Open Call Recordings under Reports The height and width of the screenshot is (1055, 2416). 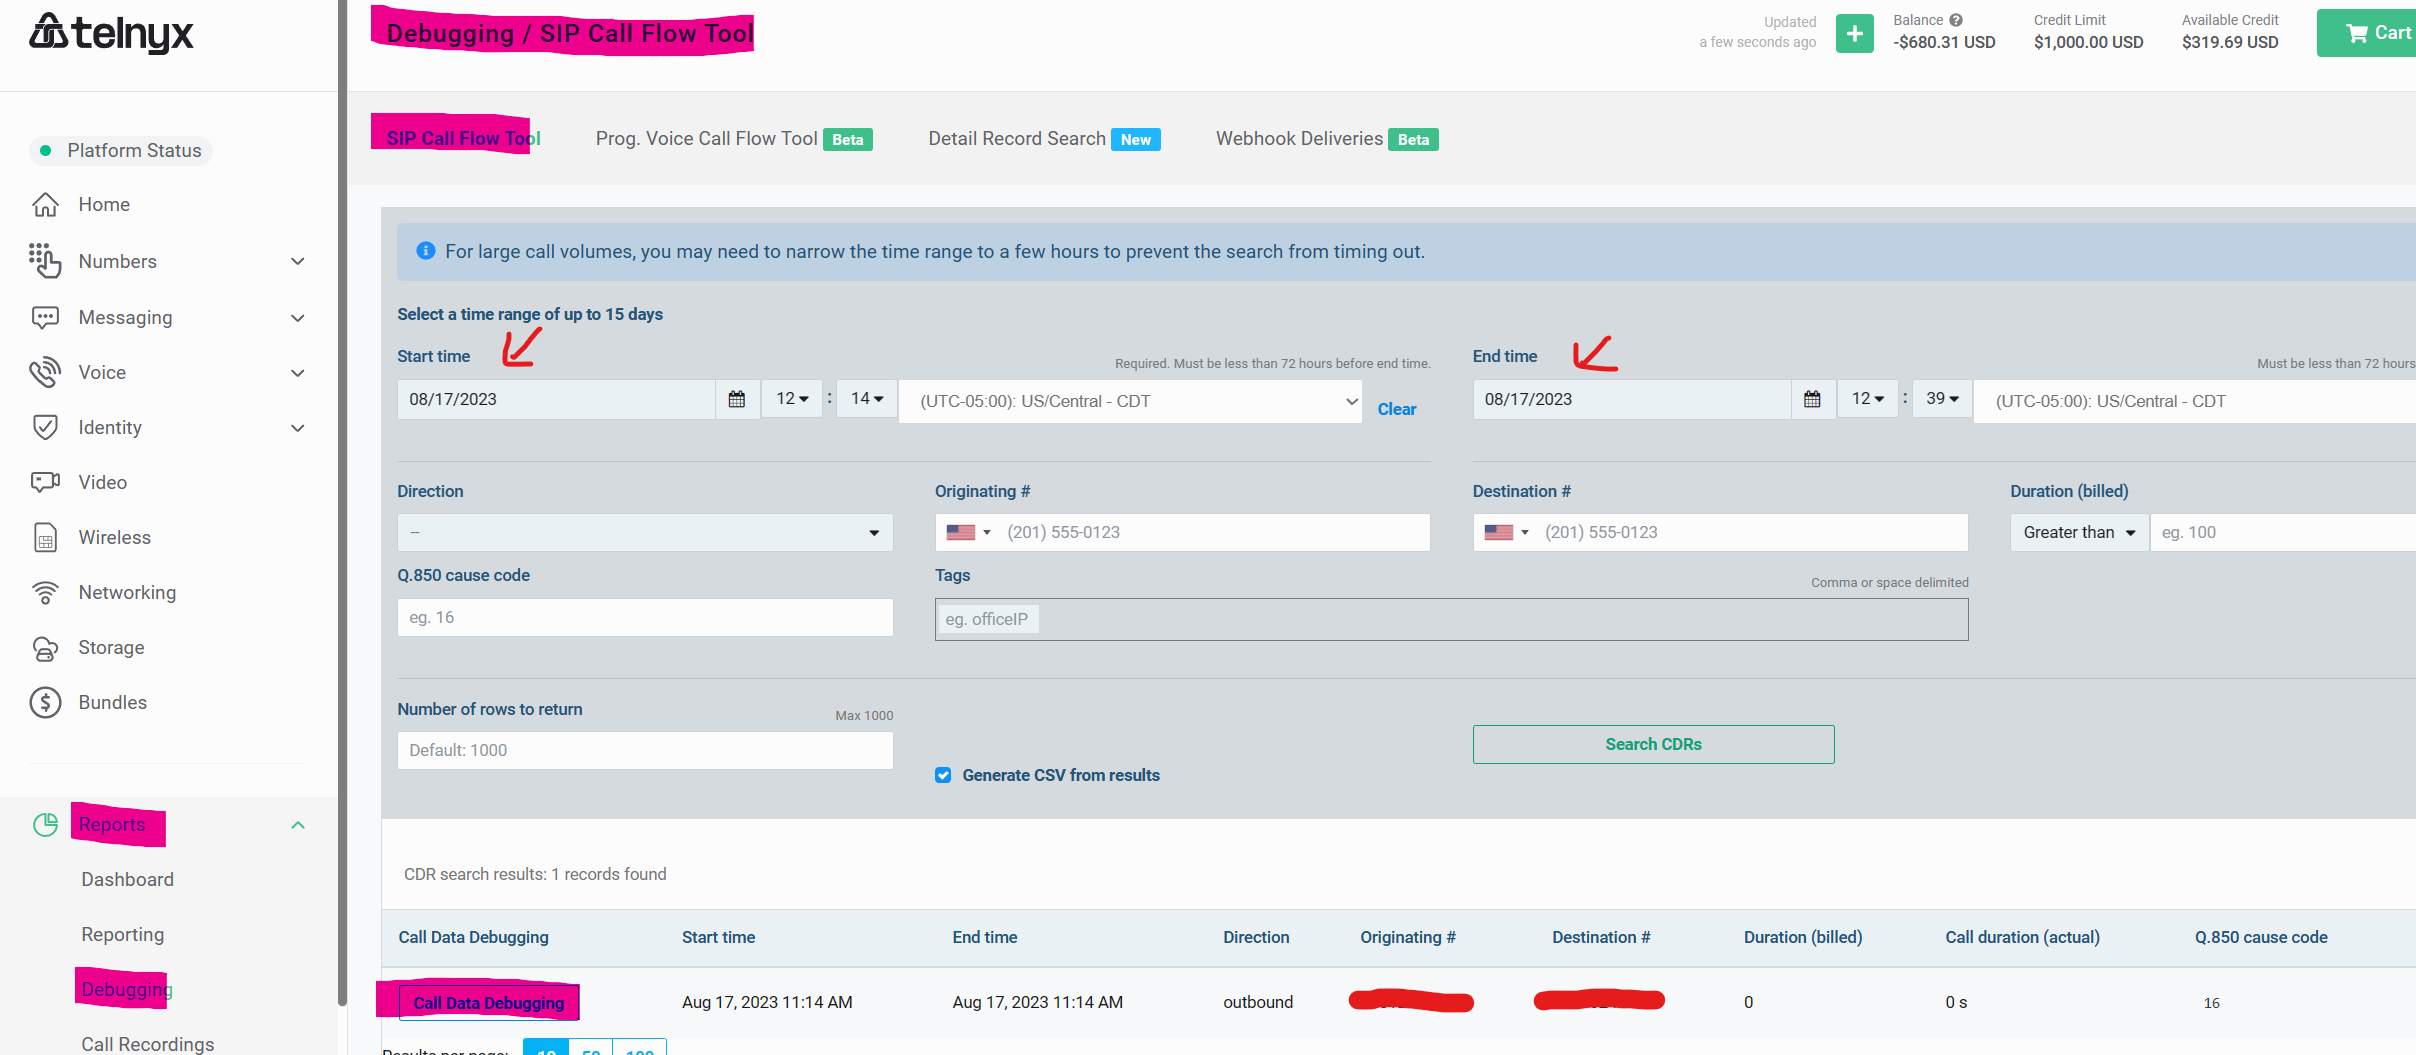(x=147, y=1044)
